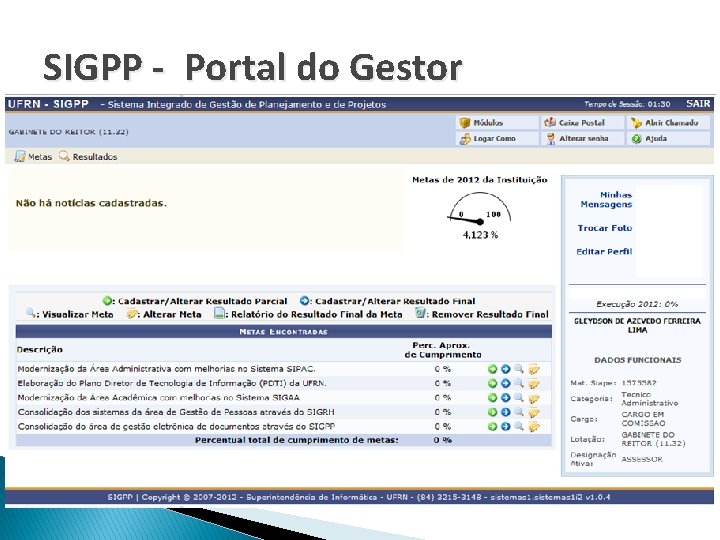Edit meta icon for SIPAC row

pyautogui.click(x=534, y=369)
